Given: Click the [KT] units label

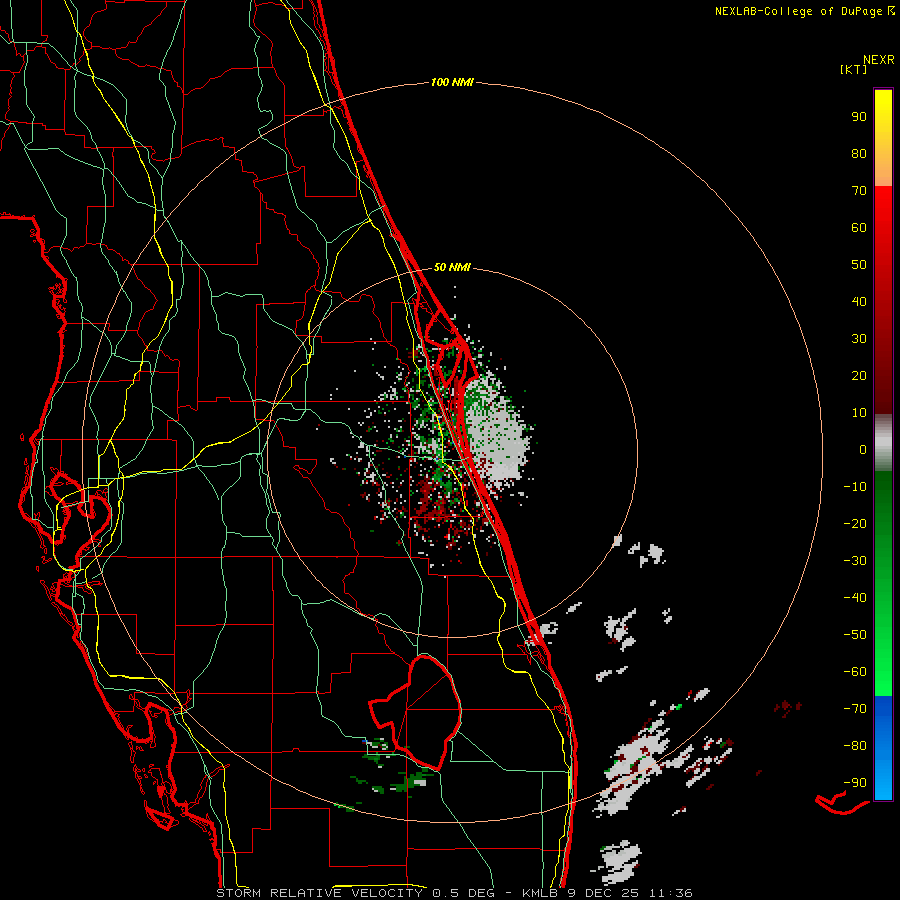Looking at the screenshot, I should (x=854, y=69).
